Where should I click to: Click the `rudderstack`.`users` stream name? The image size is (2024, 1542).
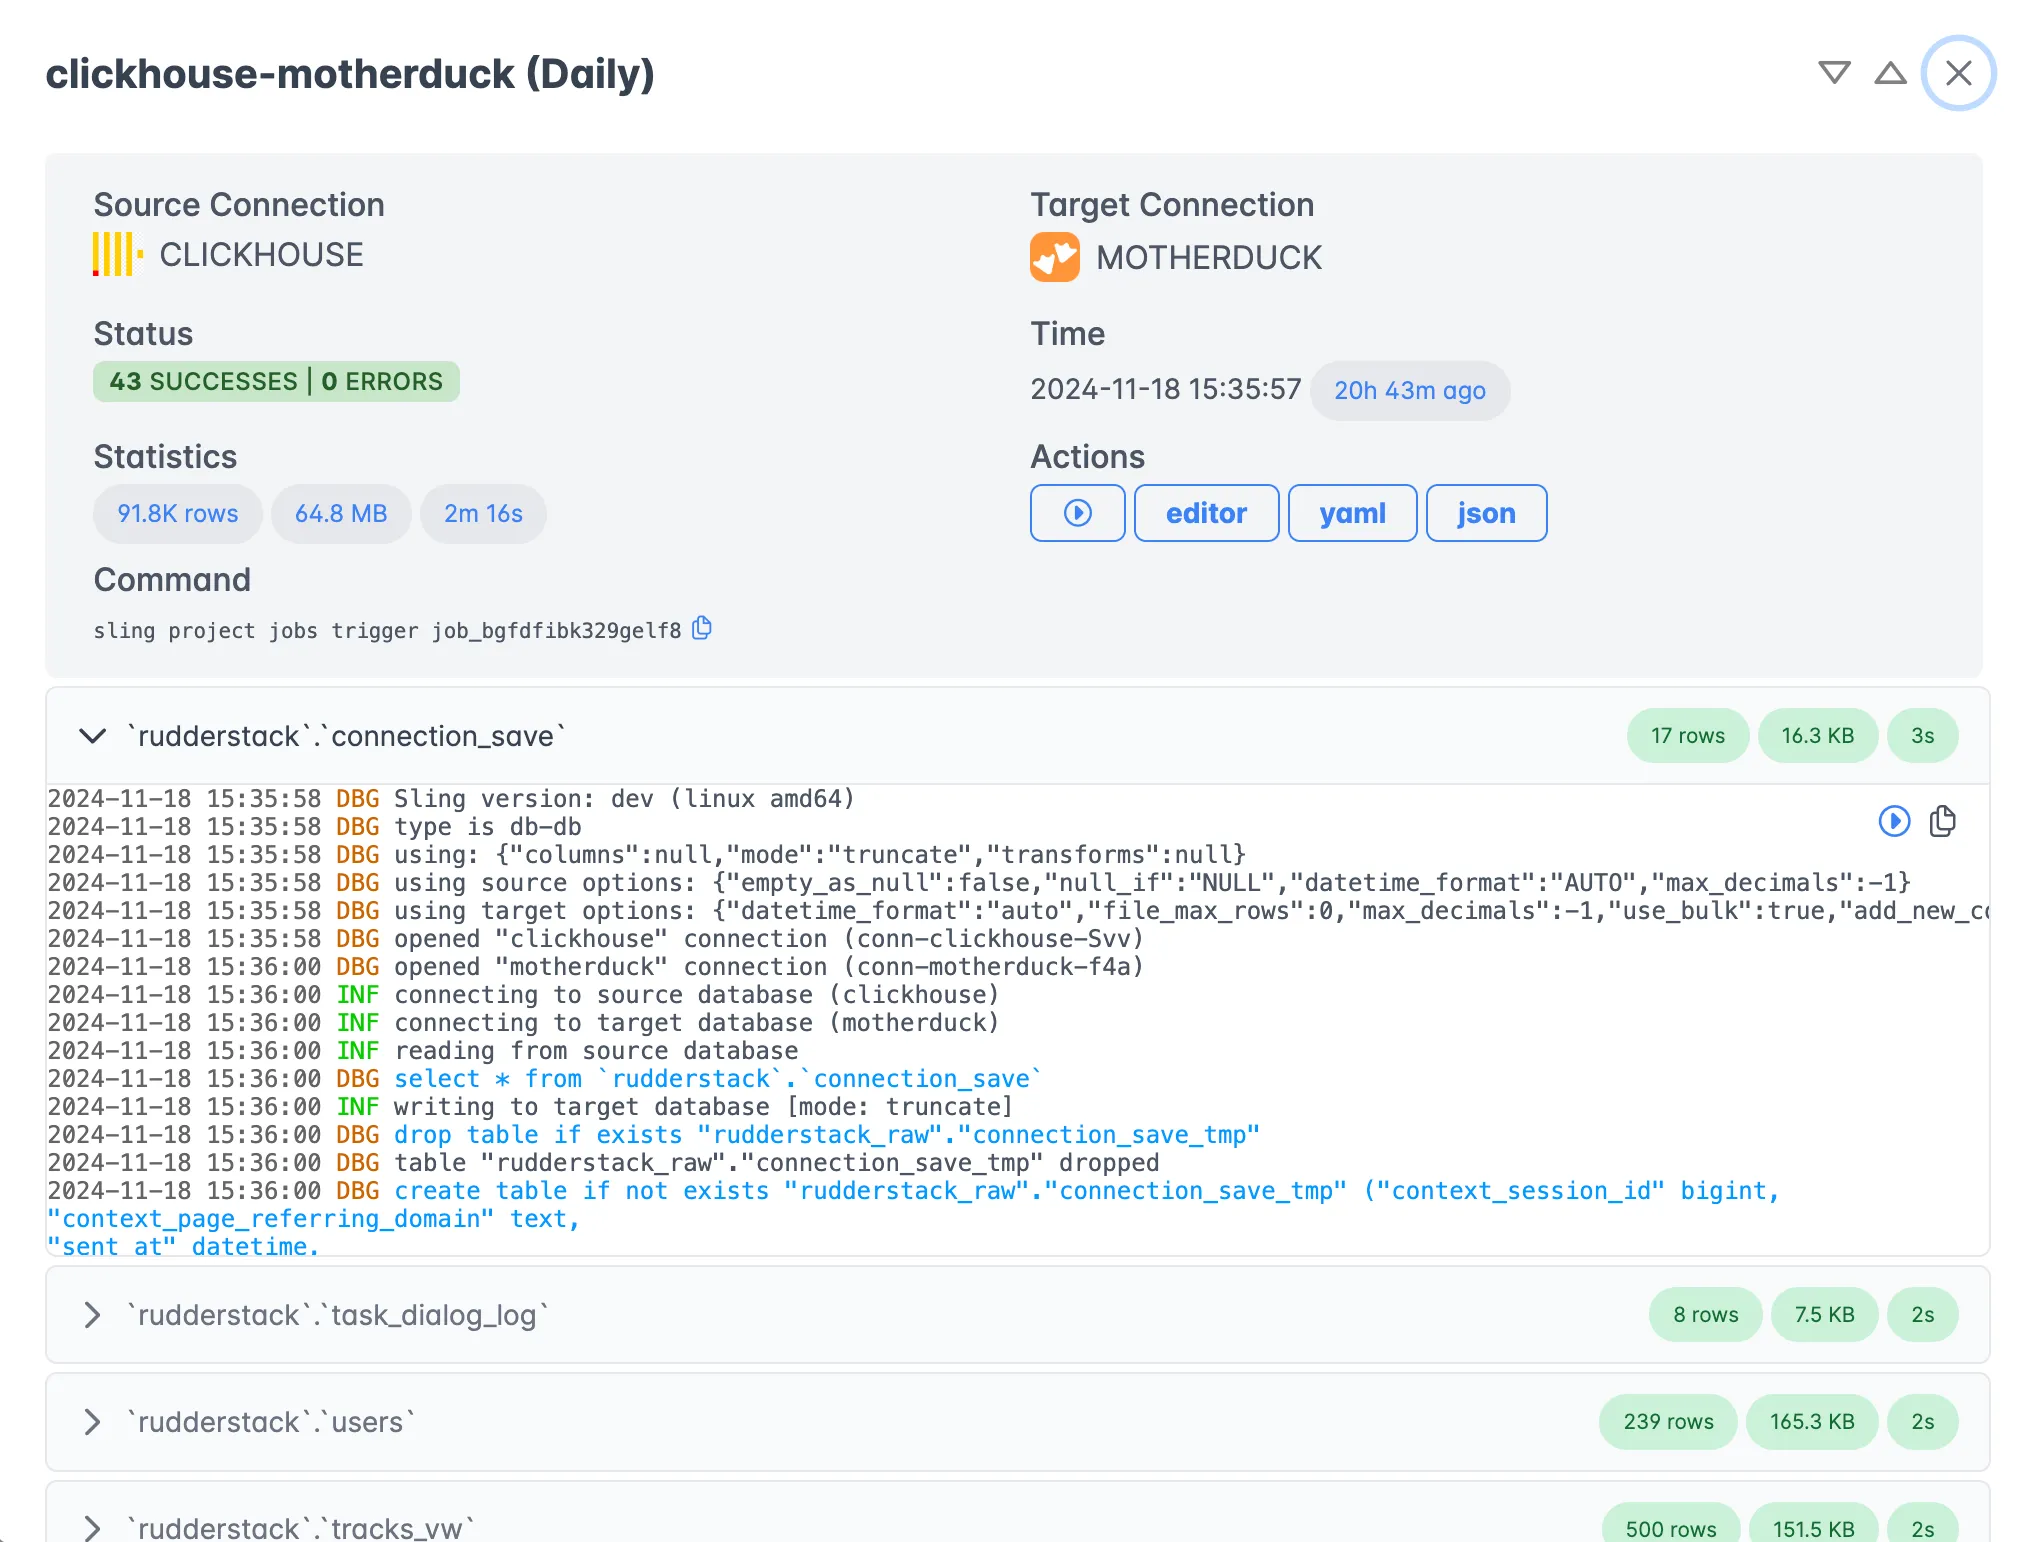[x=271, y=1422]
